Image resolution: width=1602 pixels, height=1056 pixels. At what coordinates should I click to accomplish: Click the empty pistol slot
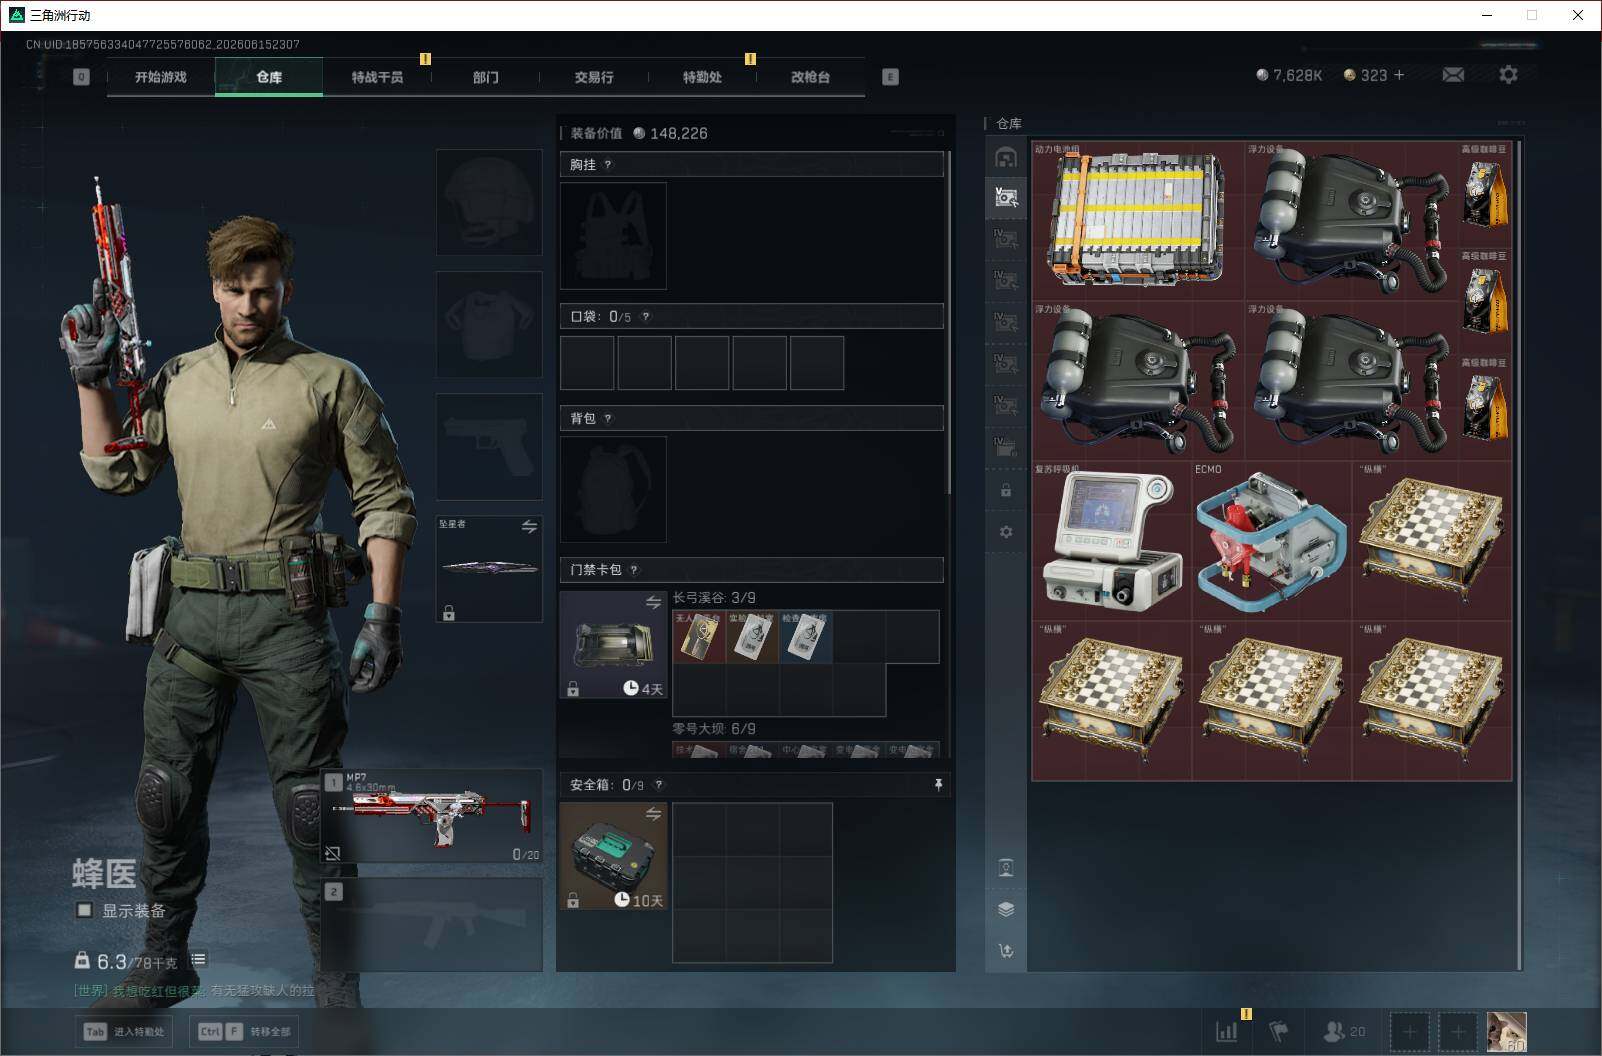[489, 446]
